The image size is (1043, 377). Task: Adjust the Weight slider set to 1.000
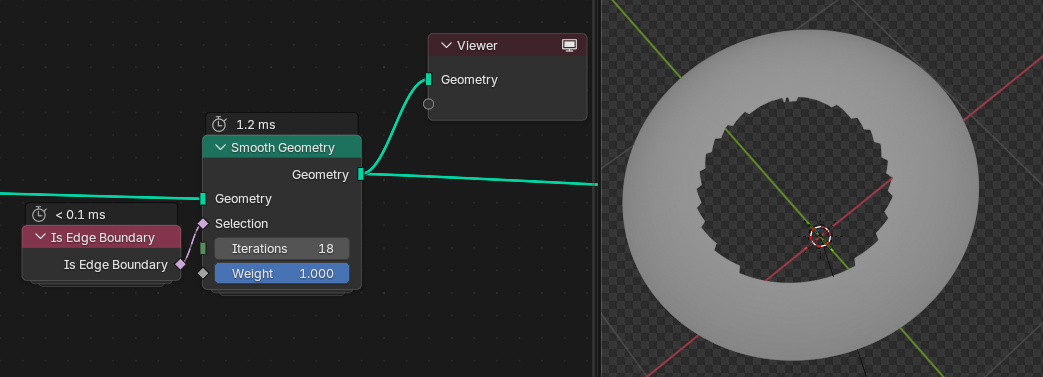[x=281, y=273]
